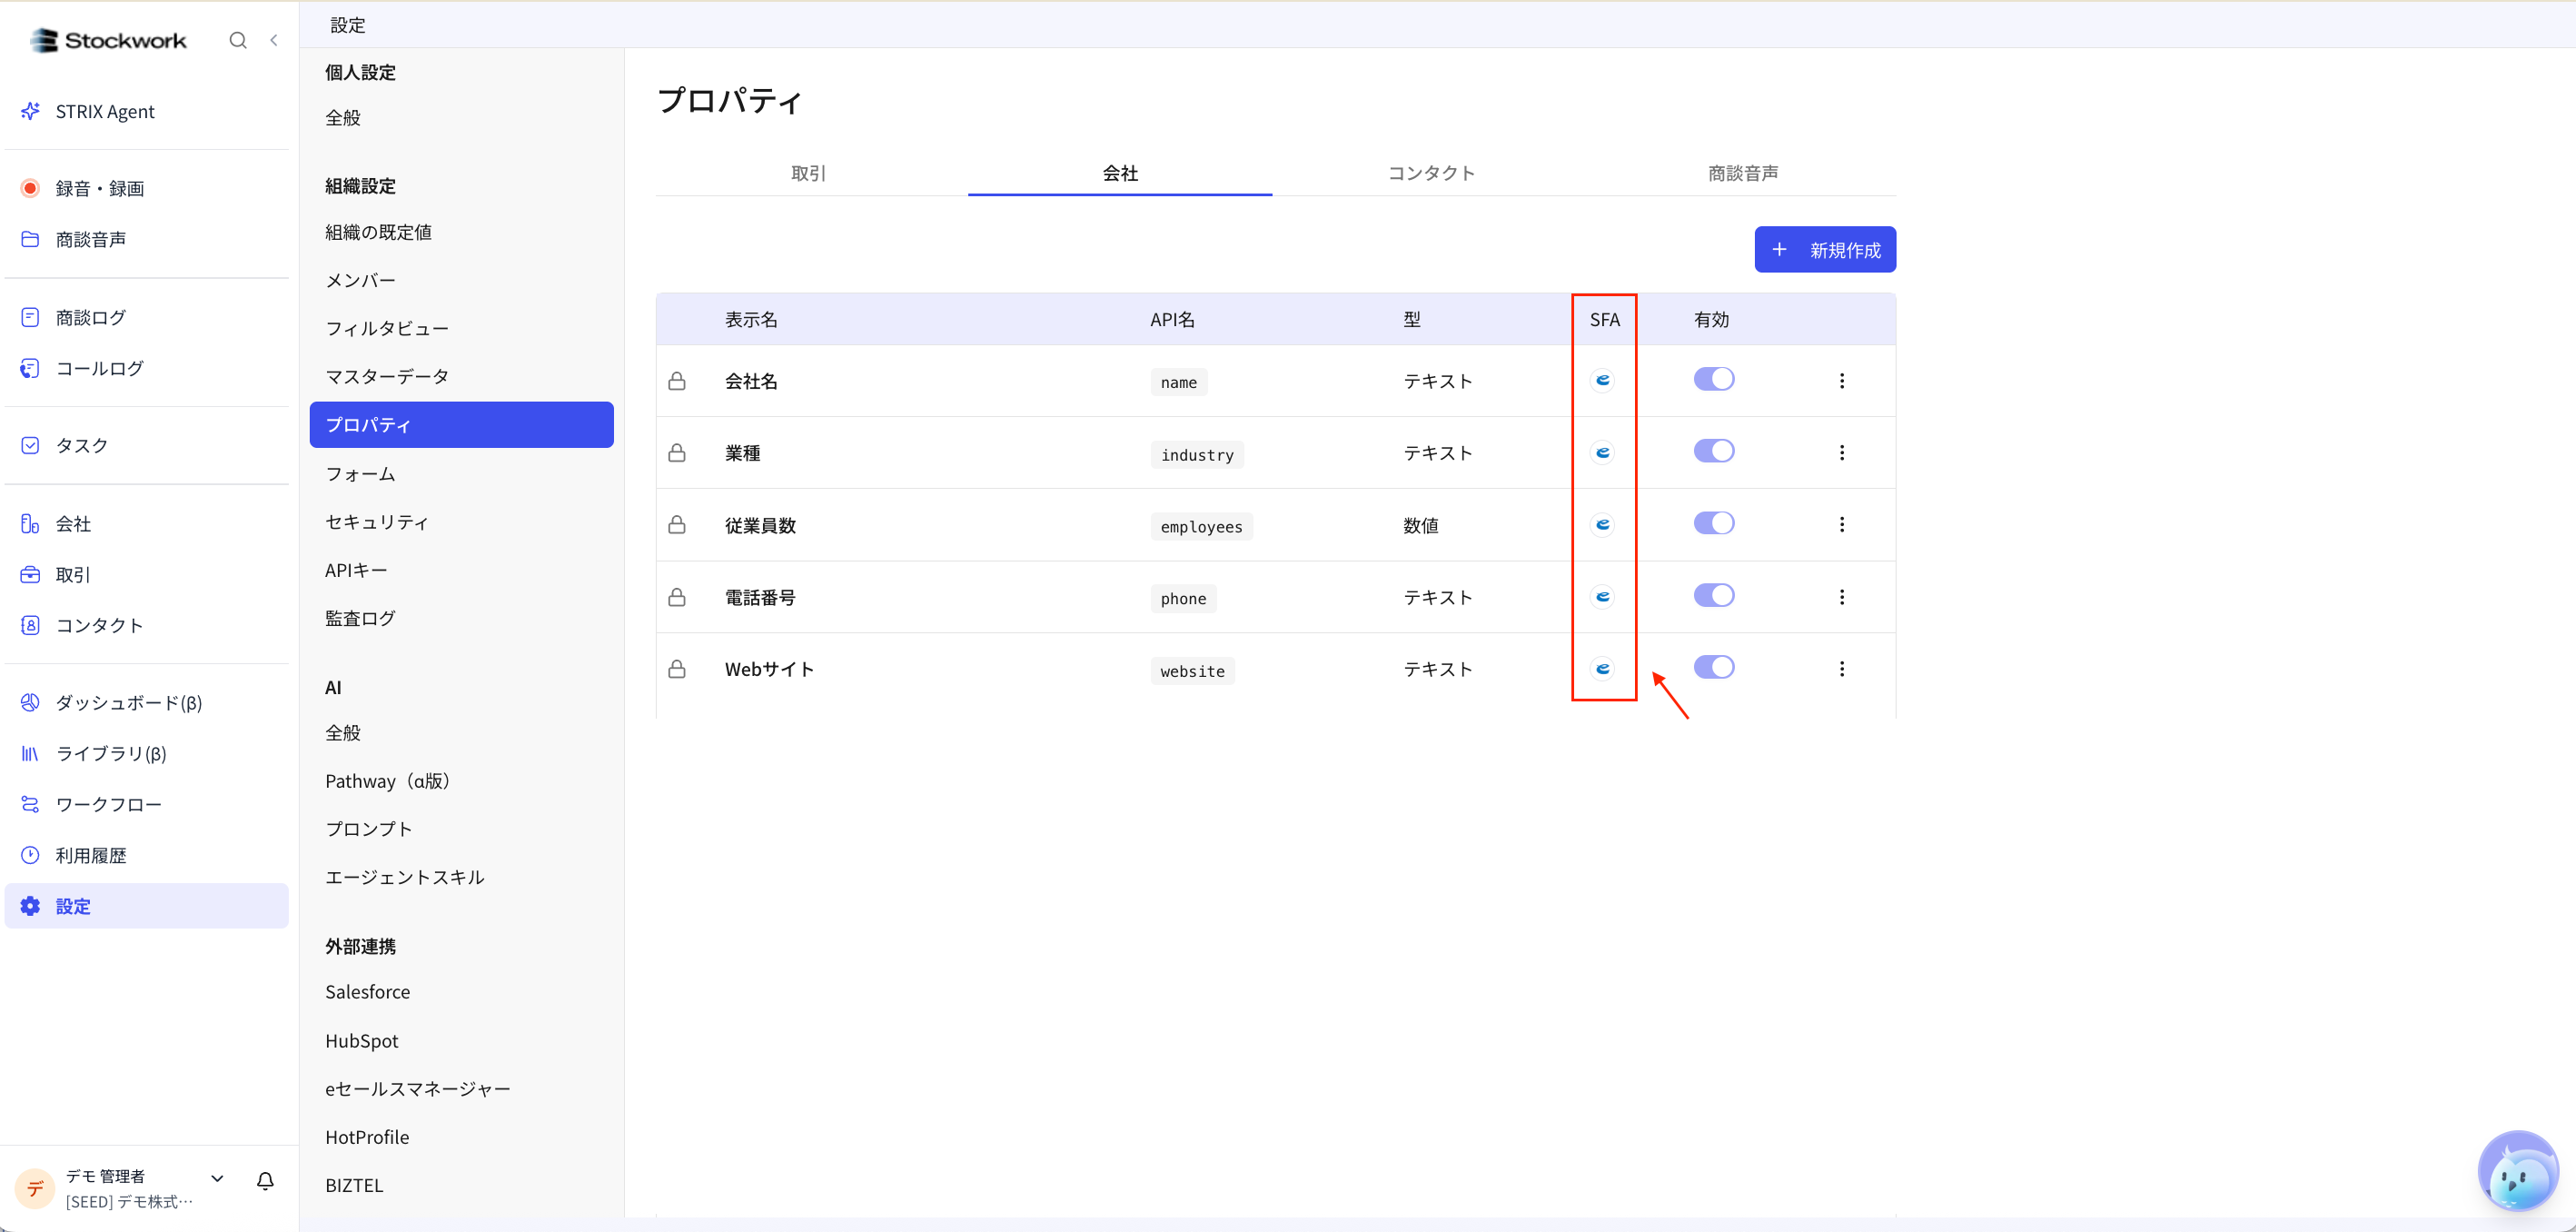Click the SFA icon for 業種

1603,452
